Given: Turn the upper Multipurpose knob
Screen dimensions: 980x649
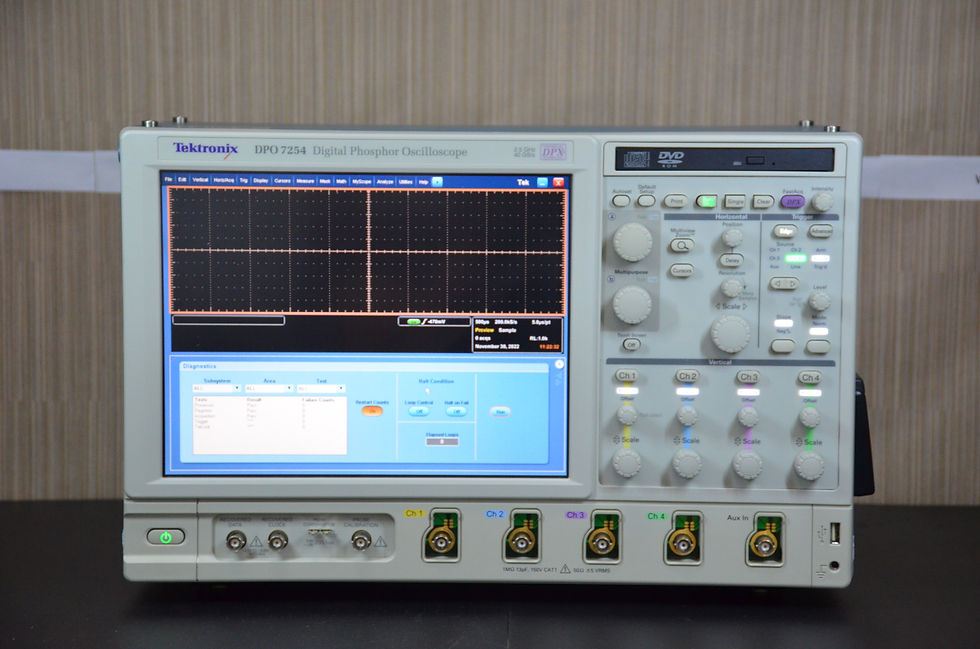Looking at the screenshot, I should tap(632, 242).
